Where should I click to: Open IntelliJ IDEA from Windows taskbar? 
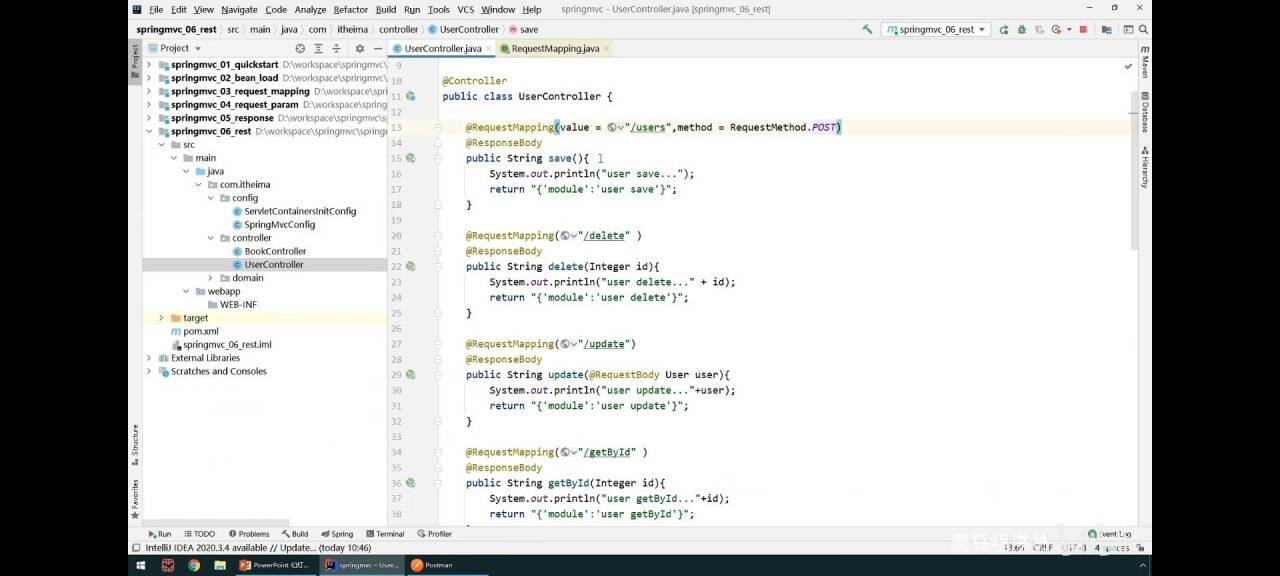[364, 565]
